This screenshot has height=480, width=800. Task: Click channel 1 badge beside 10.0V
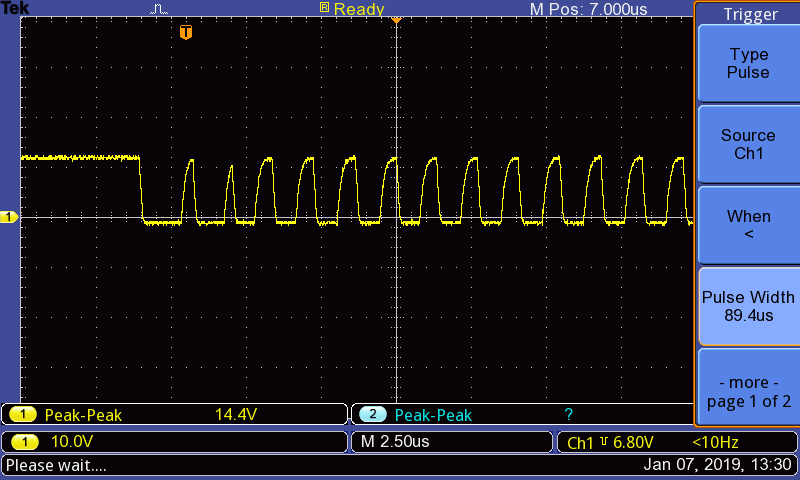click(24, 441)
